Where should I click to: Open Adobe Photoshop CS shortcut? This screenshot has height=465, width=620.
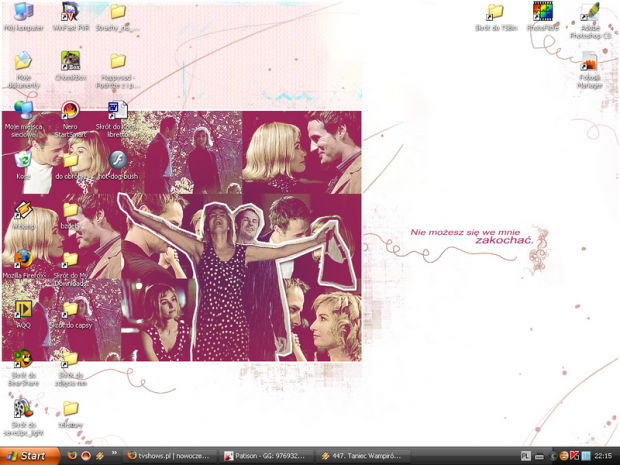pyautogui.click(x=590, y=13)
